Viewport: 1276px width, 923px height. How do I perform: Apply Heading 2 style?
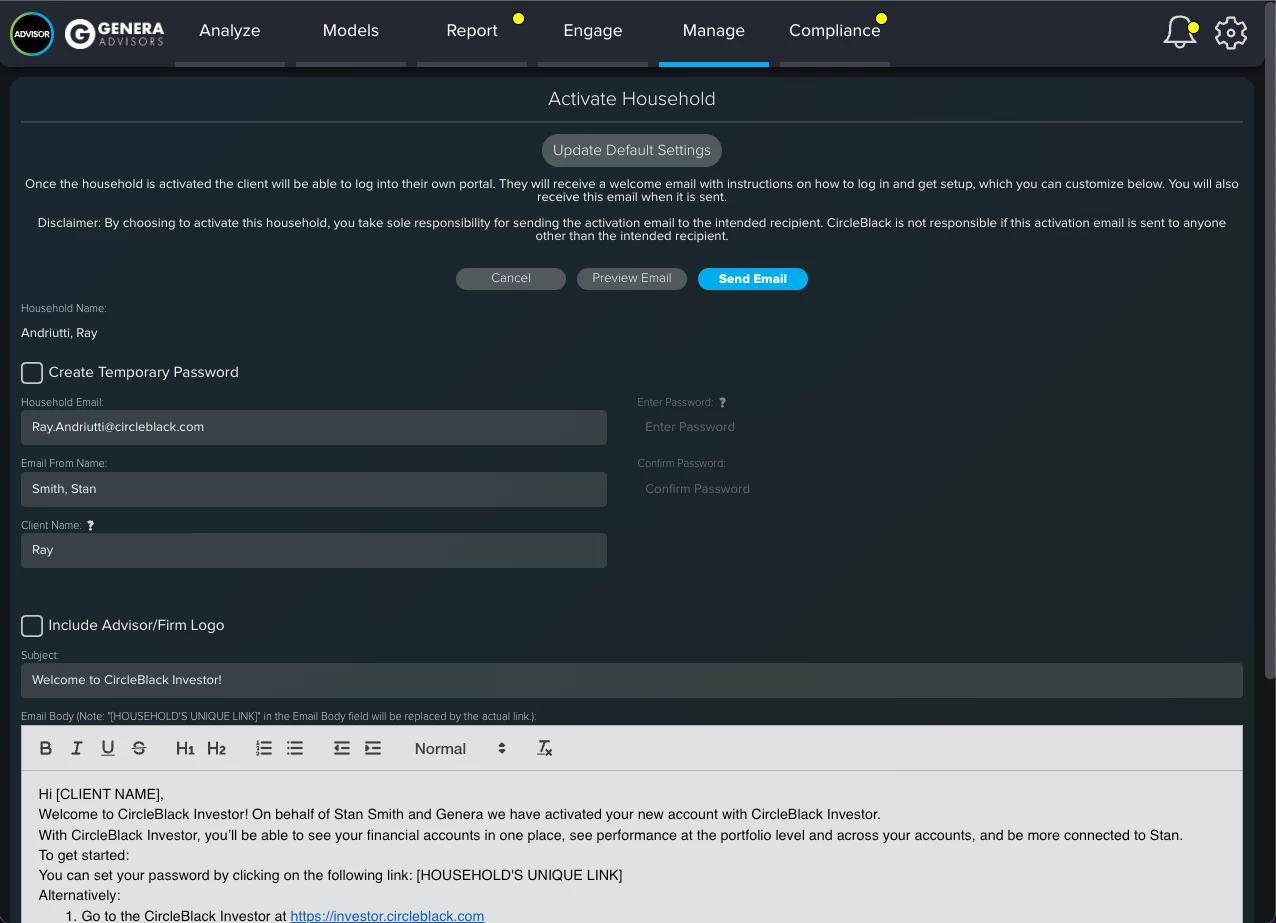[x=216, y=748]
